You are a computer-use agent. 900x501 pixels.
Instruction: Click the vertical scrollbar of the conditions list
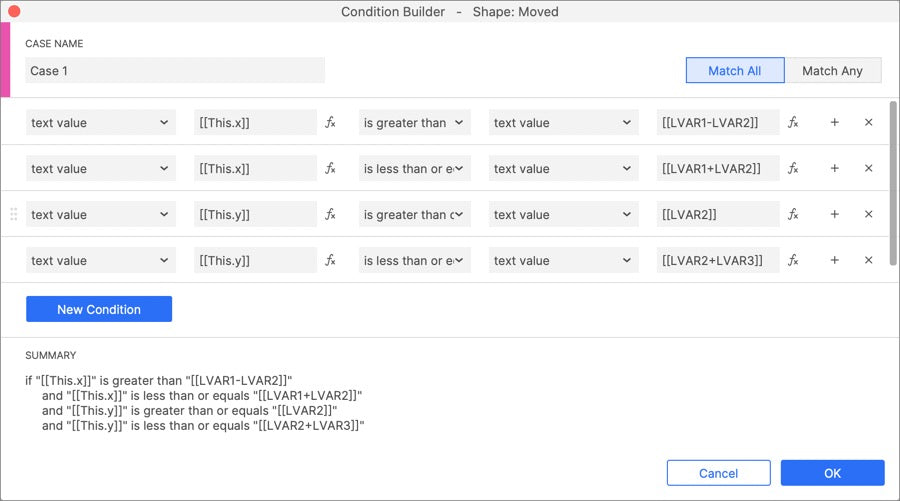[x=893, y=180]
